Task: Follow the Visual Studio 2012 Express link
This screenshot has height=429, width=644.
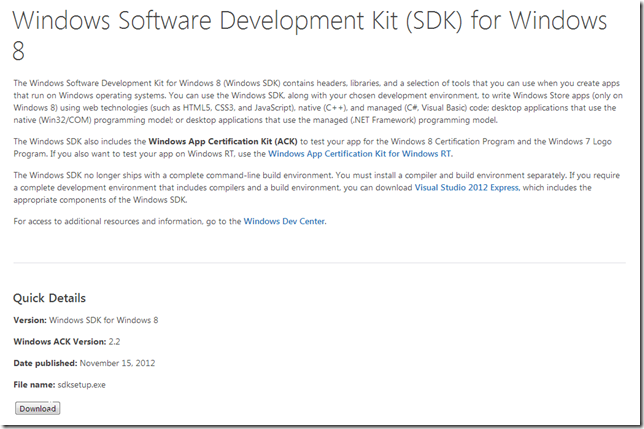Action: point(467,188)
